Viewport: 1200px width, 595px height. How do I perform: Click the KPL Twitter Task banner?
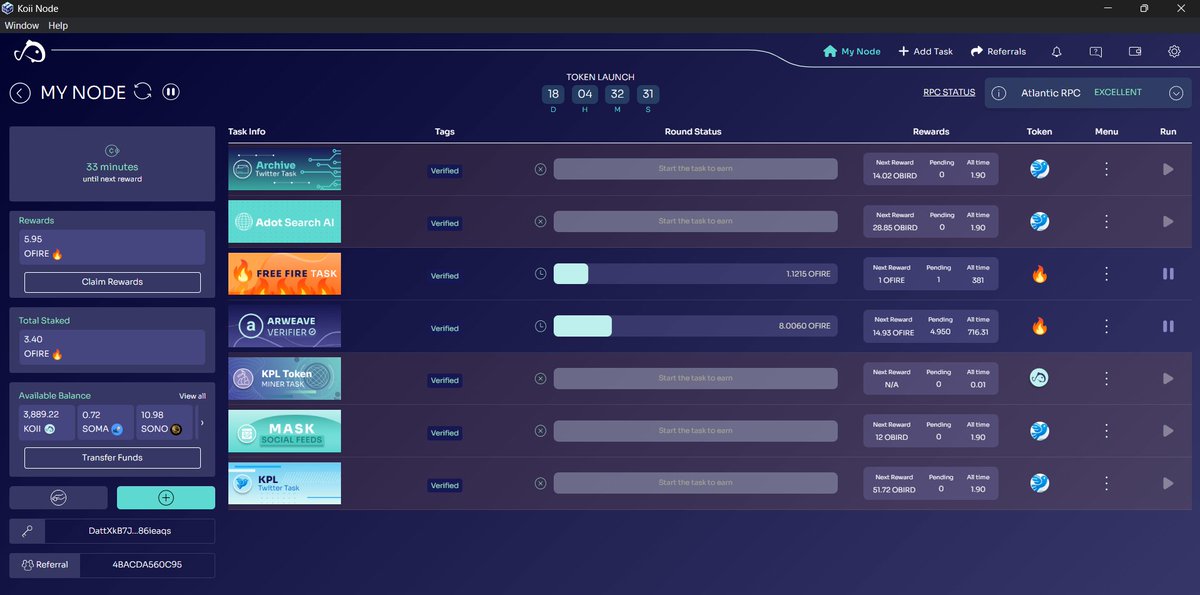[284, 483]
